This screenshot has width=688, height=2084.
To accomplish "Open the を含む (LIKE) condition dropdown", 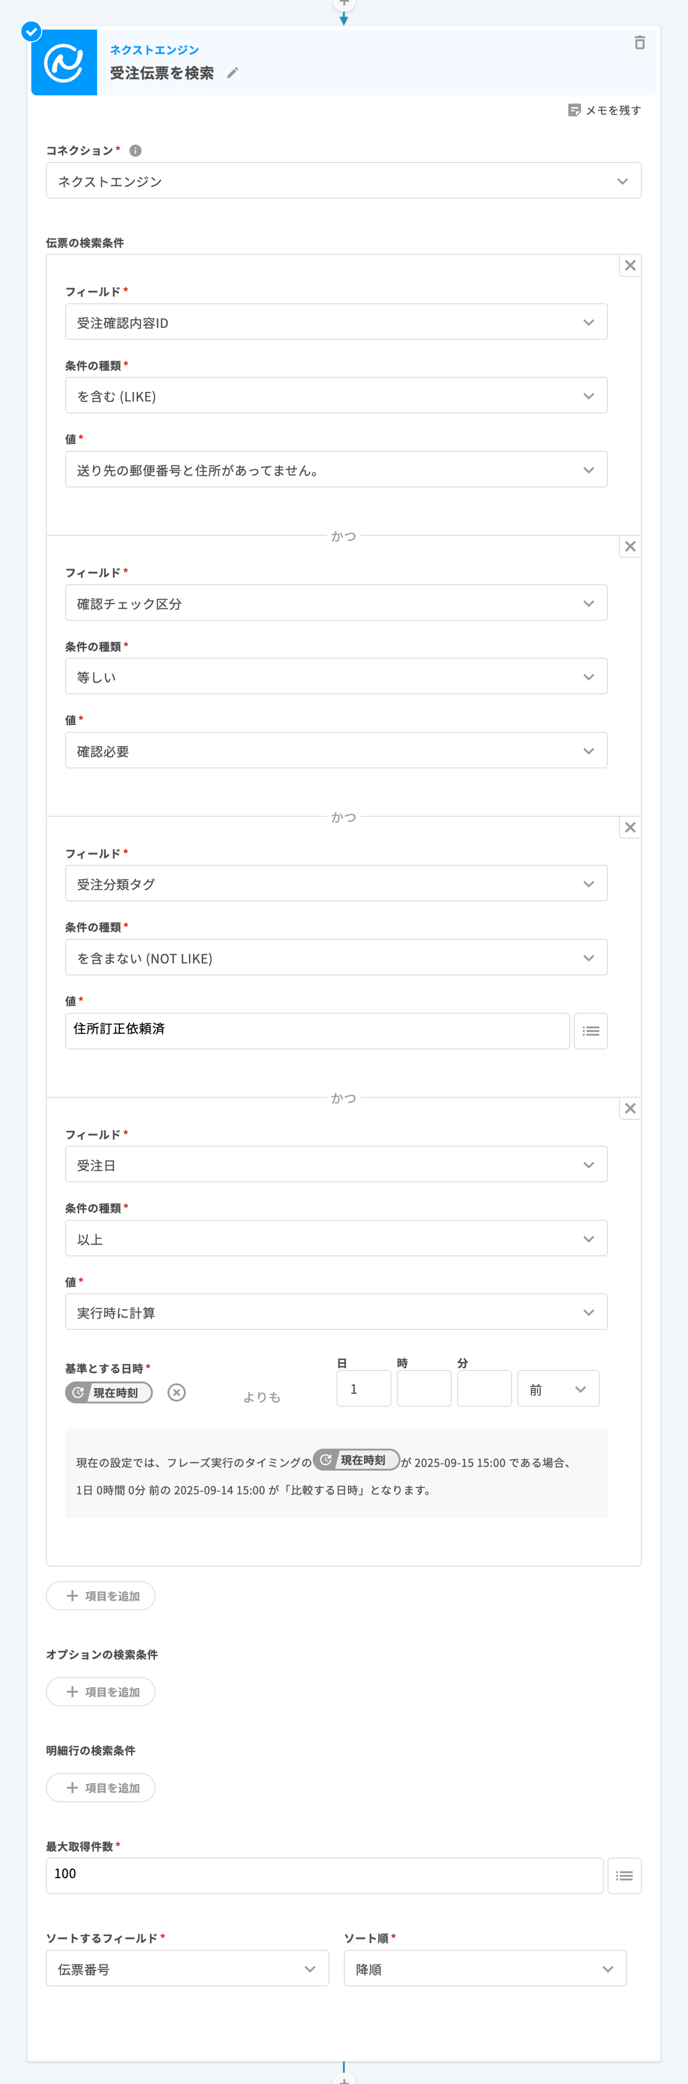I will click(336, 395).
